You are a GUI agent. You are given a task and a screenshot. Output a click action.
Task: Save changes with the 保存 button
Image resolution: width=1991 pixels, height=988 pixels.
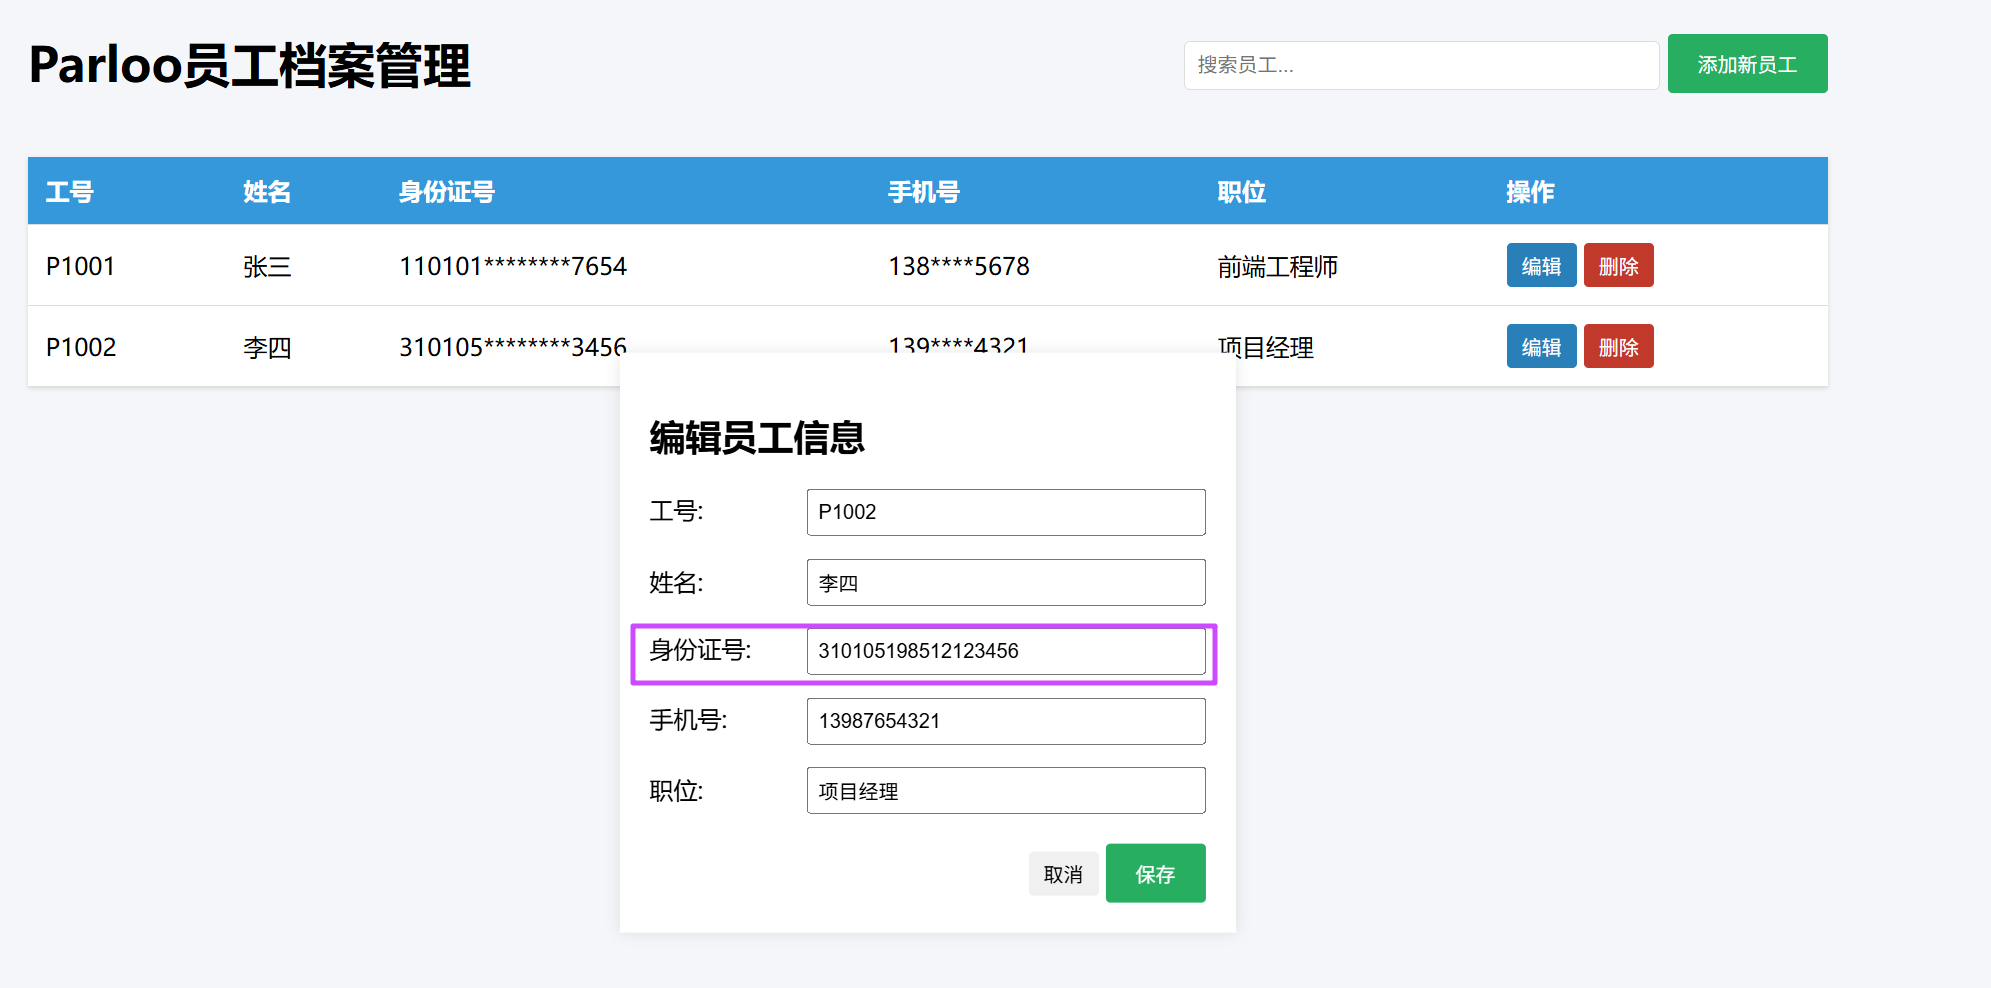1154,874
